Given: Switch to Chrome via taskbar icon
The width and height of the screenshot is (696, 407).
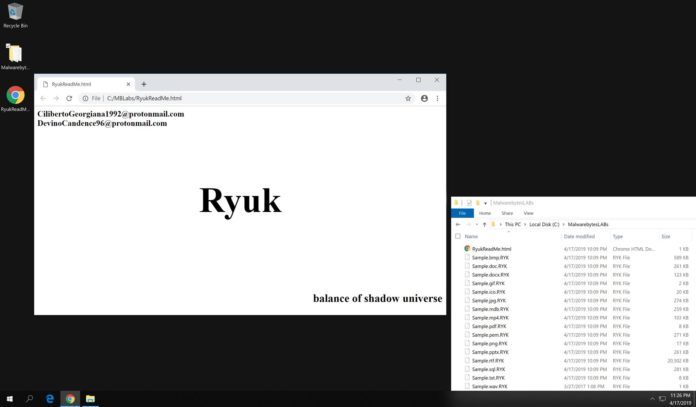Looking at the screenshot, I should [70, 399].
